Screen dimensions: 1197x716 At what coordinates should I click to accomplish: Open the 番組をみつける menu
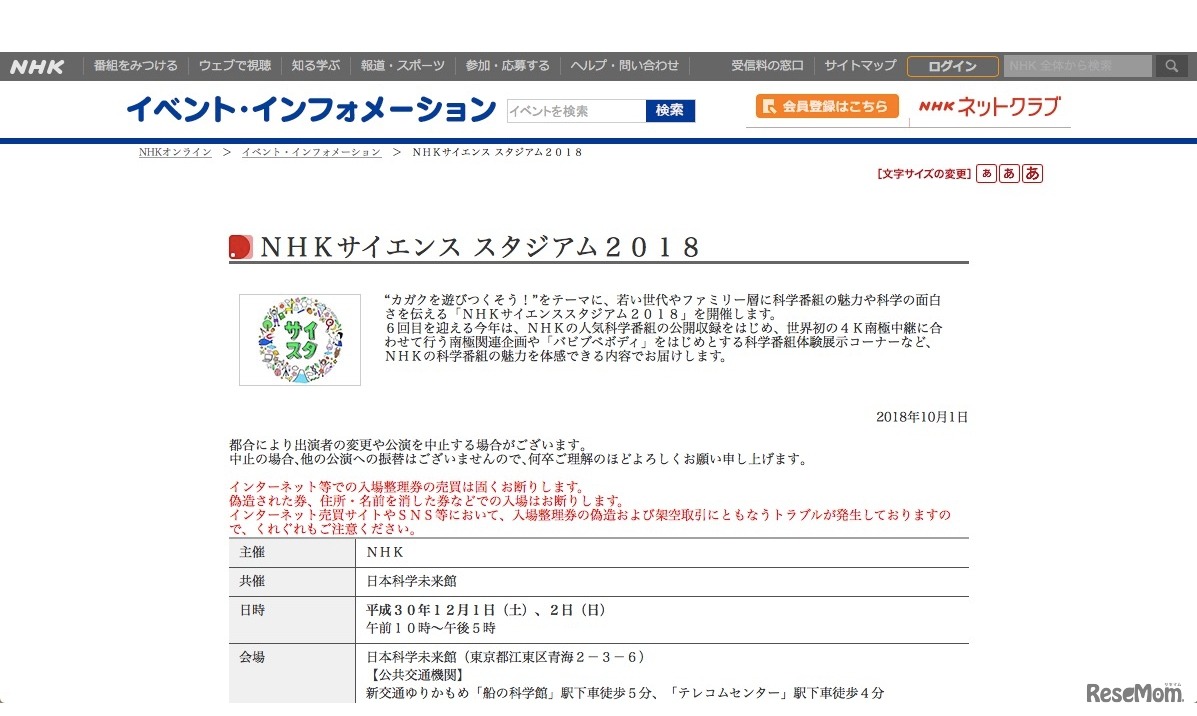coord(135,66)
